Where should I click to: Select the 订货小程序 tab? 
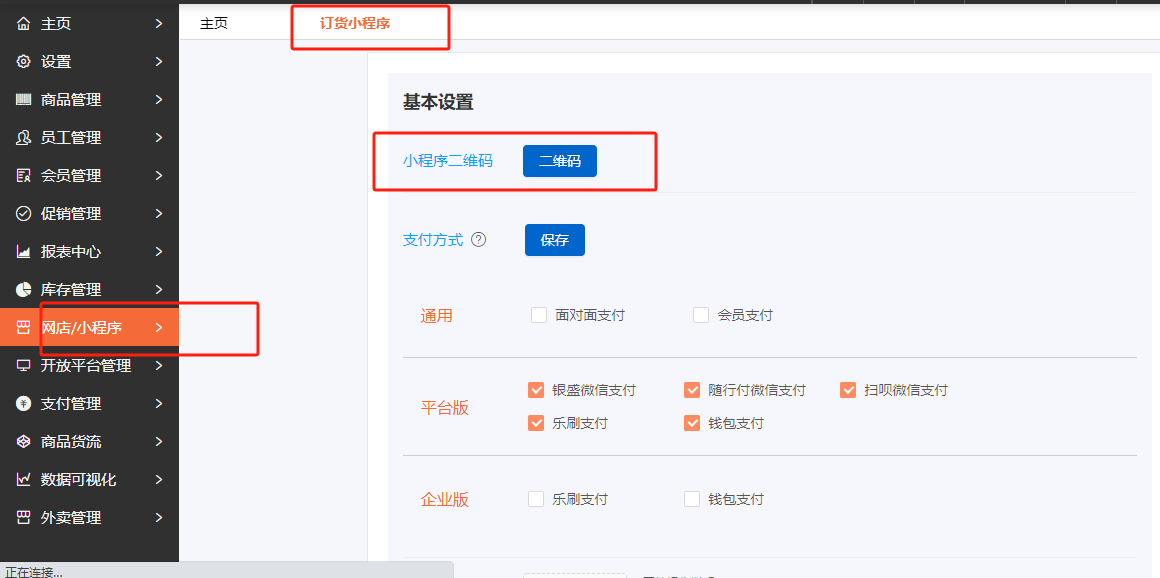[x=355, y=23]
